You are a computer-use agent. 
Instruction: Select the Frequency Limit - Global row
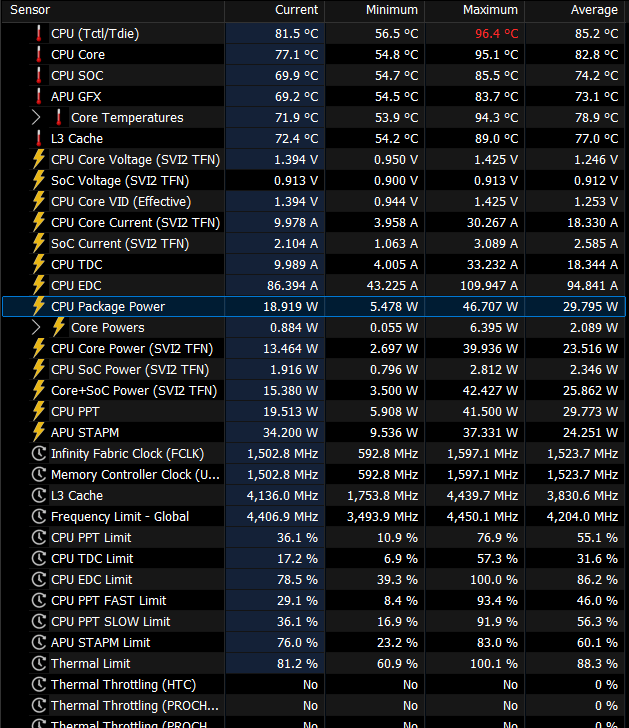point(314,516)
